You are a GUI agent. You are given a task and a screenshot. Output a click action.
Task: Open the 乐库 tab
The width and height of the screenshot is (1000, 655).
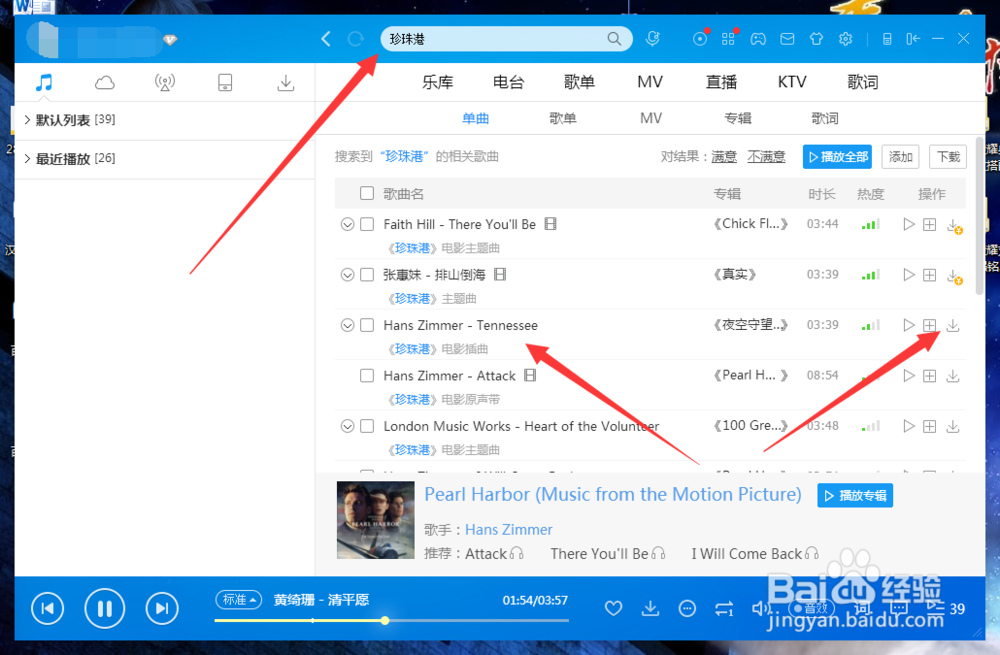tap(438, 82)
